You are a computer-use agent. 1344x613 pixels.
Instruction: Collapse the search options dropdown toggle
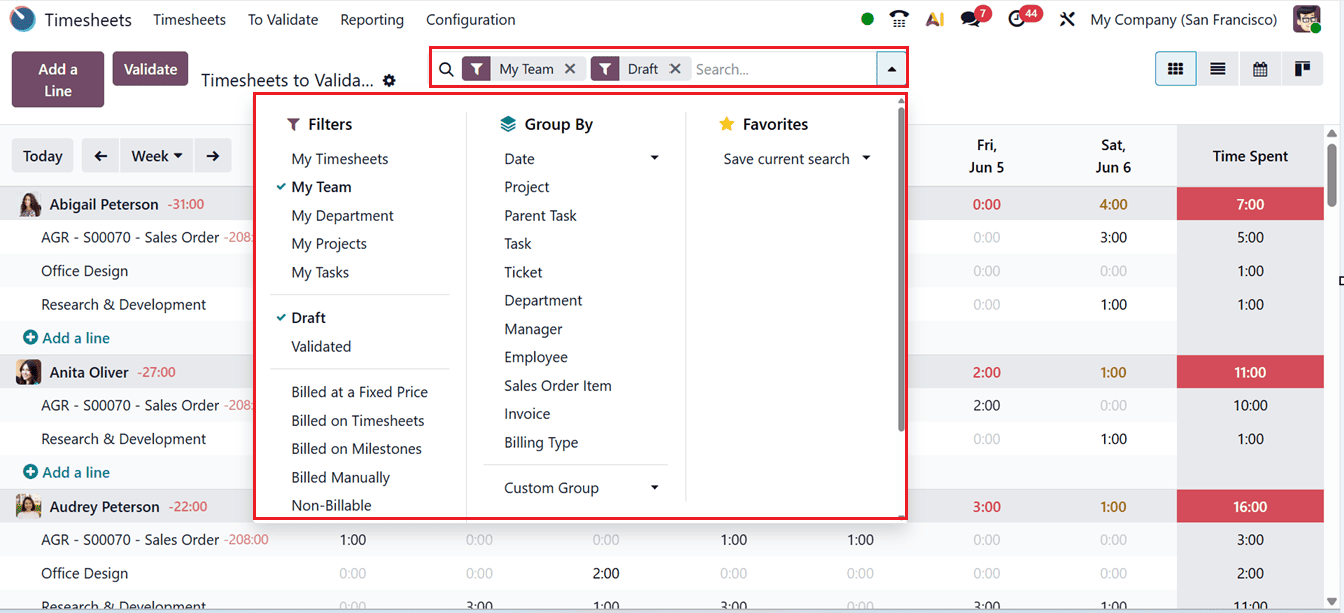pos(891,69)
